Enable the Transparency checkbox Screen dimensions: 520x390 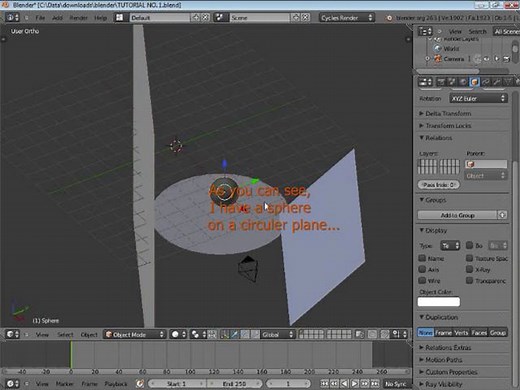(x=469, y=280)
